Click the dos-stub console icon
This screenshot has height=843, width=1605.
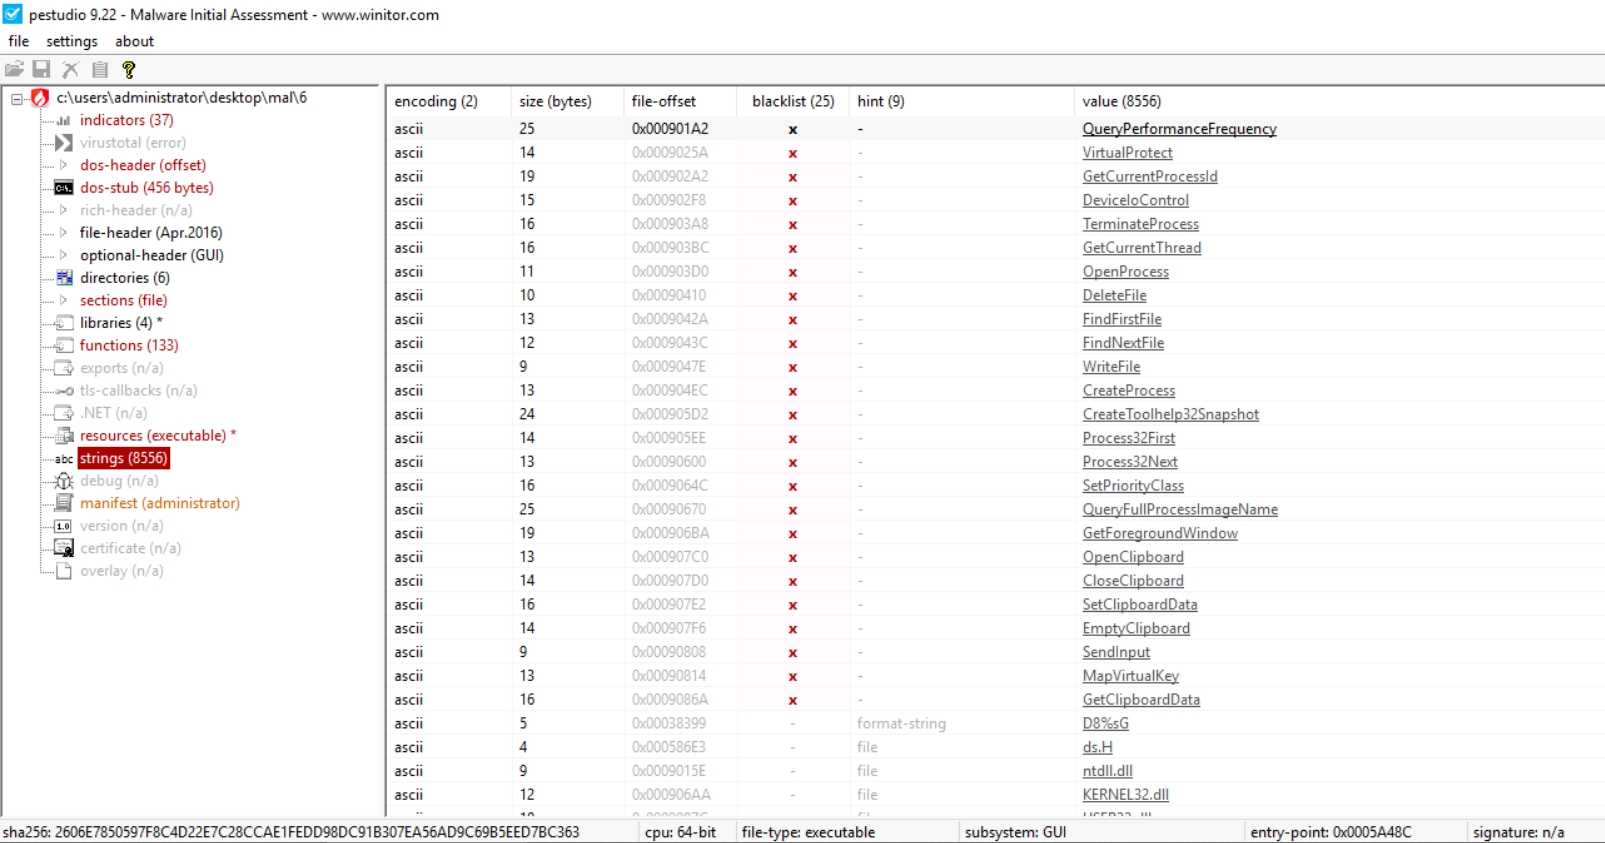point(64,188)
